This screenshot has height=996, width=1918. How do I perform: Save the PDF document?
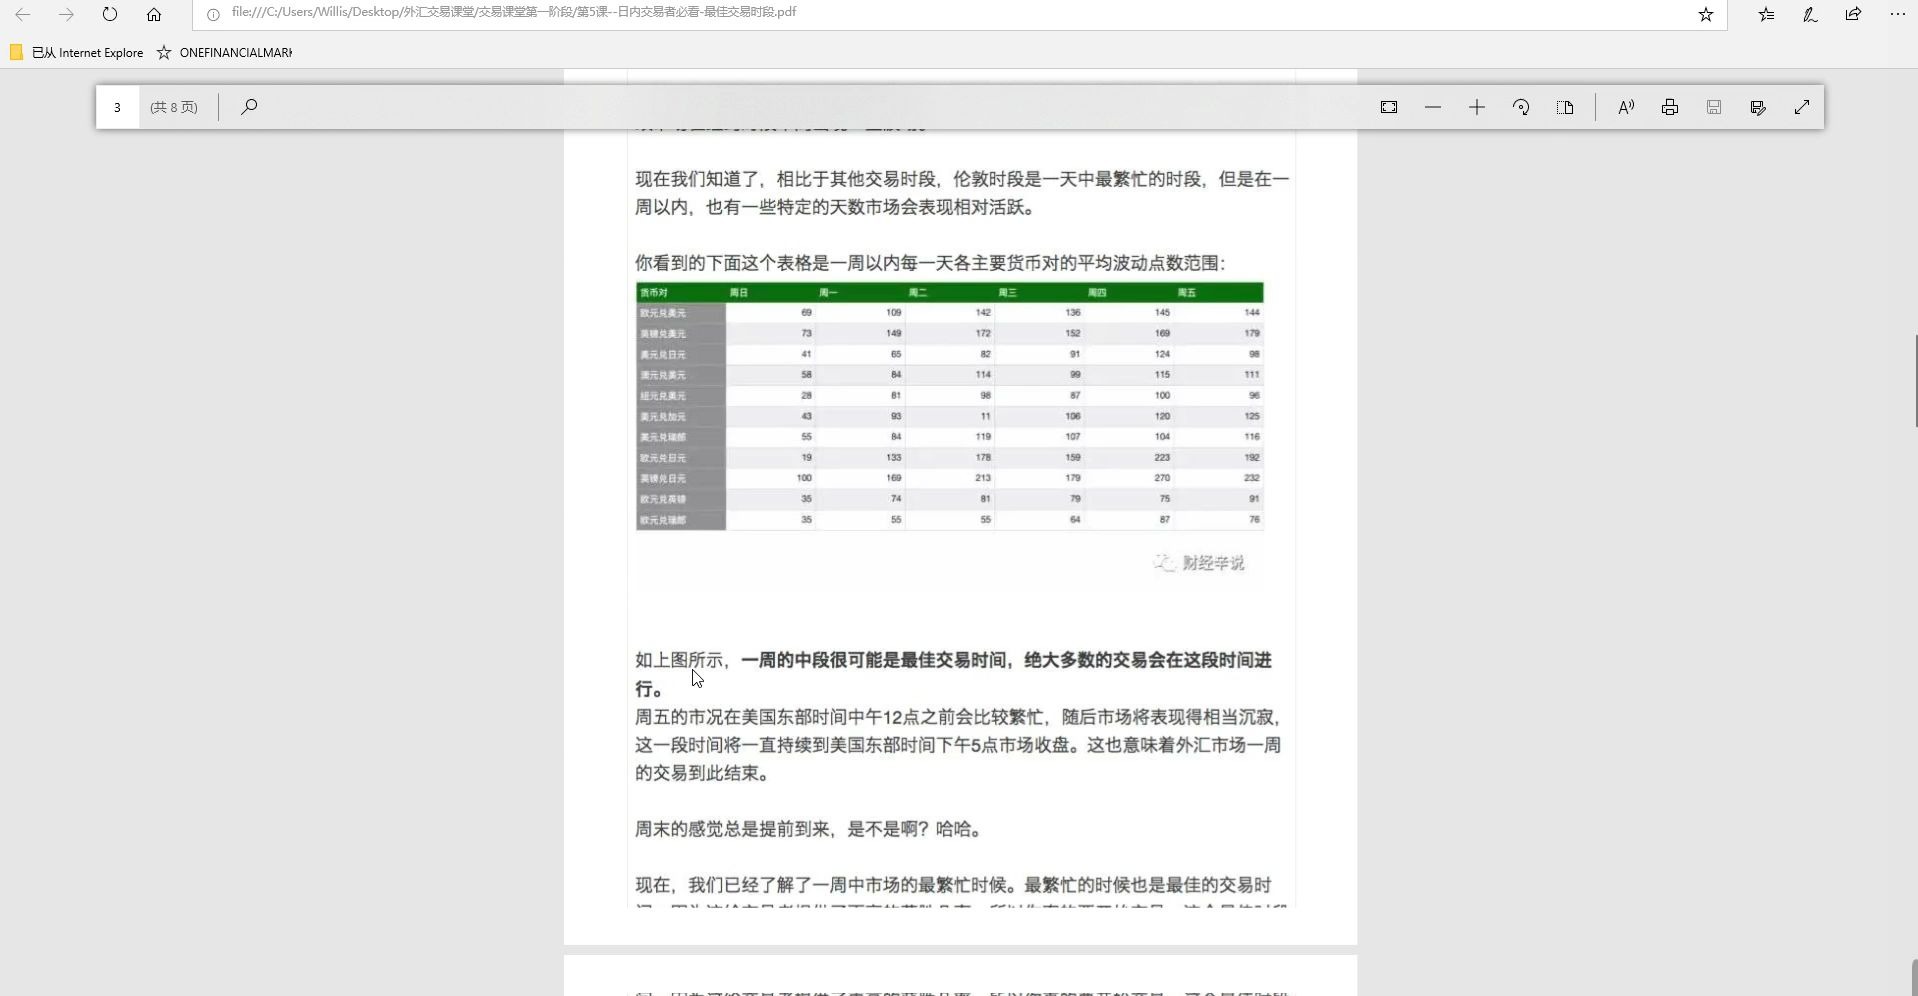pyautogui.click(x=1714, y=107)
